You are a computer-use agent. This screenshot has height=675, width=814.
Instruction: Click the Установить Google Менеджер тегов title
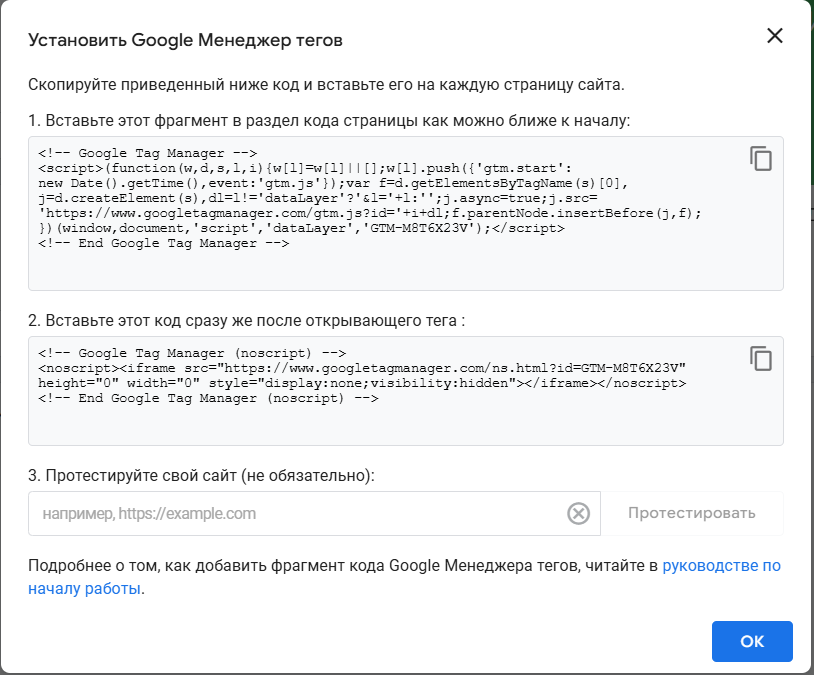185,40
